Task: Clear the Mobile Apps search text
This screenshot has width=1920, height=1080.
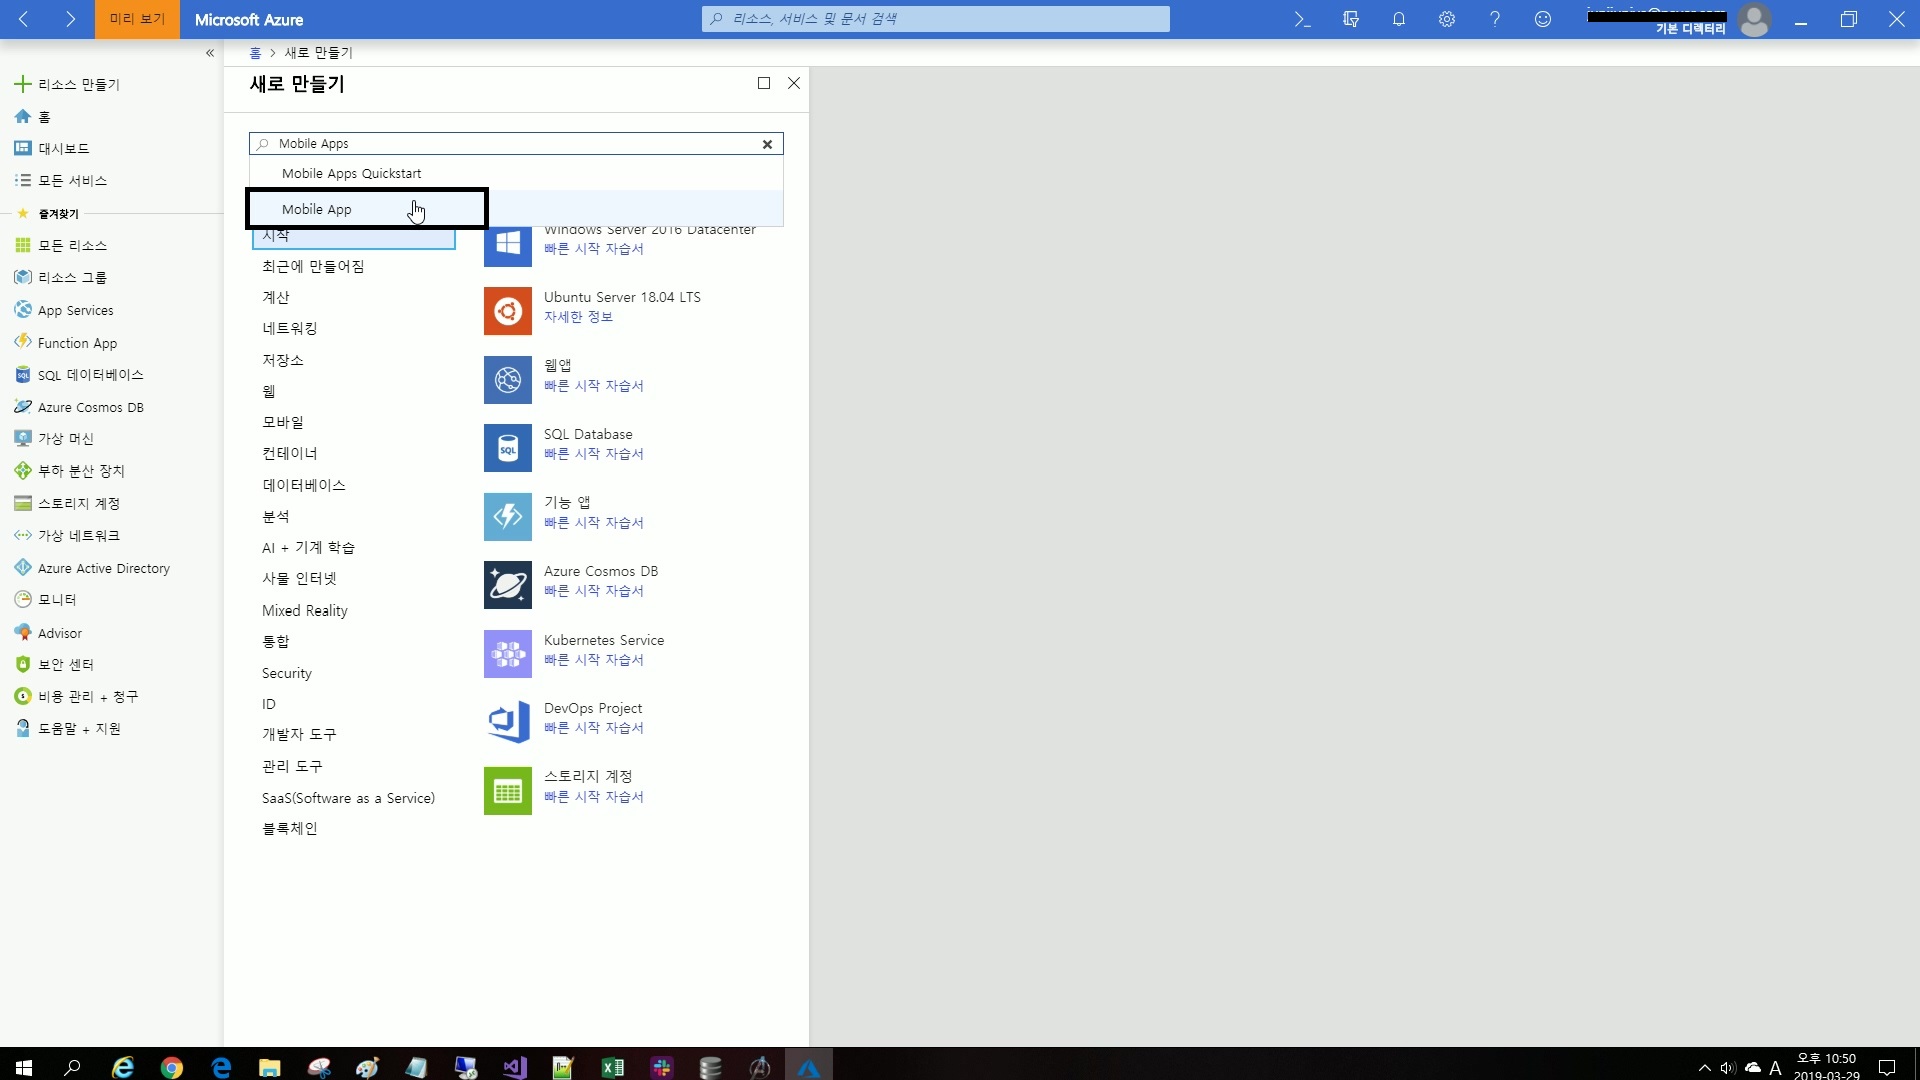Action: [x=767, y=144]
